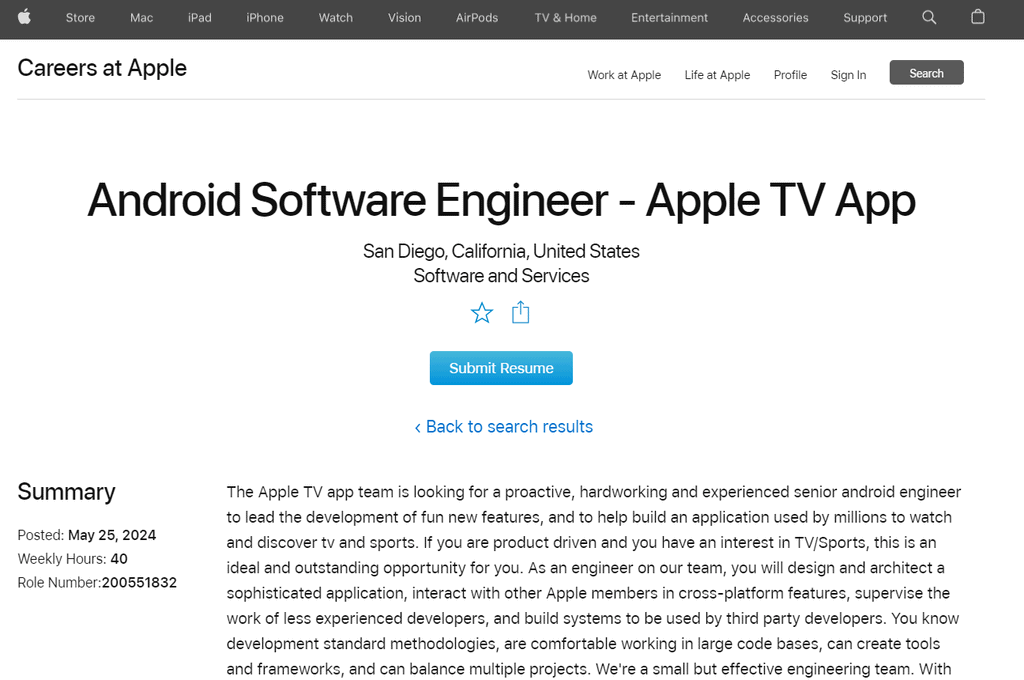Navigate to the TV & Home section
Viewport: 1024px width, 680px height.
pos(564,17)
